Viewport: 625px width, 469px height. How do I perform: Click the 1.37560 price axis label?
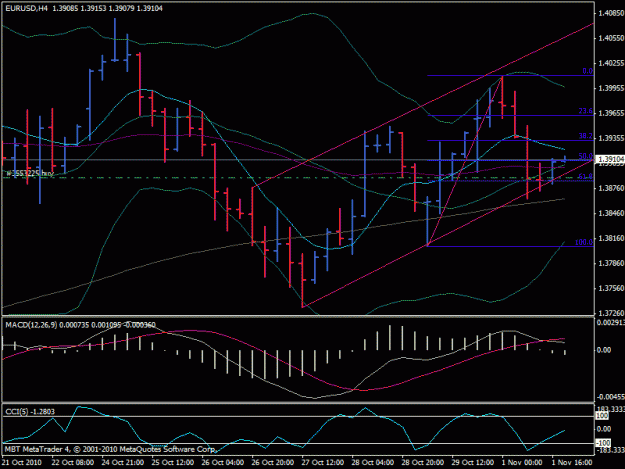click(611, 288)
